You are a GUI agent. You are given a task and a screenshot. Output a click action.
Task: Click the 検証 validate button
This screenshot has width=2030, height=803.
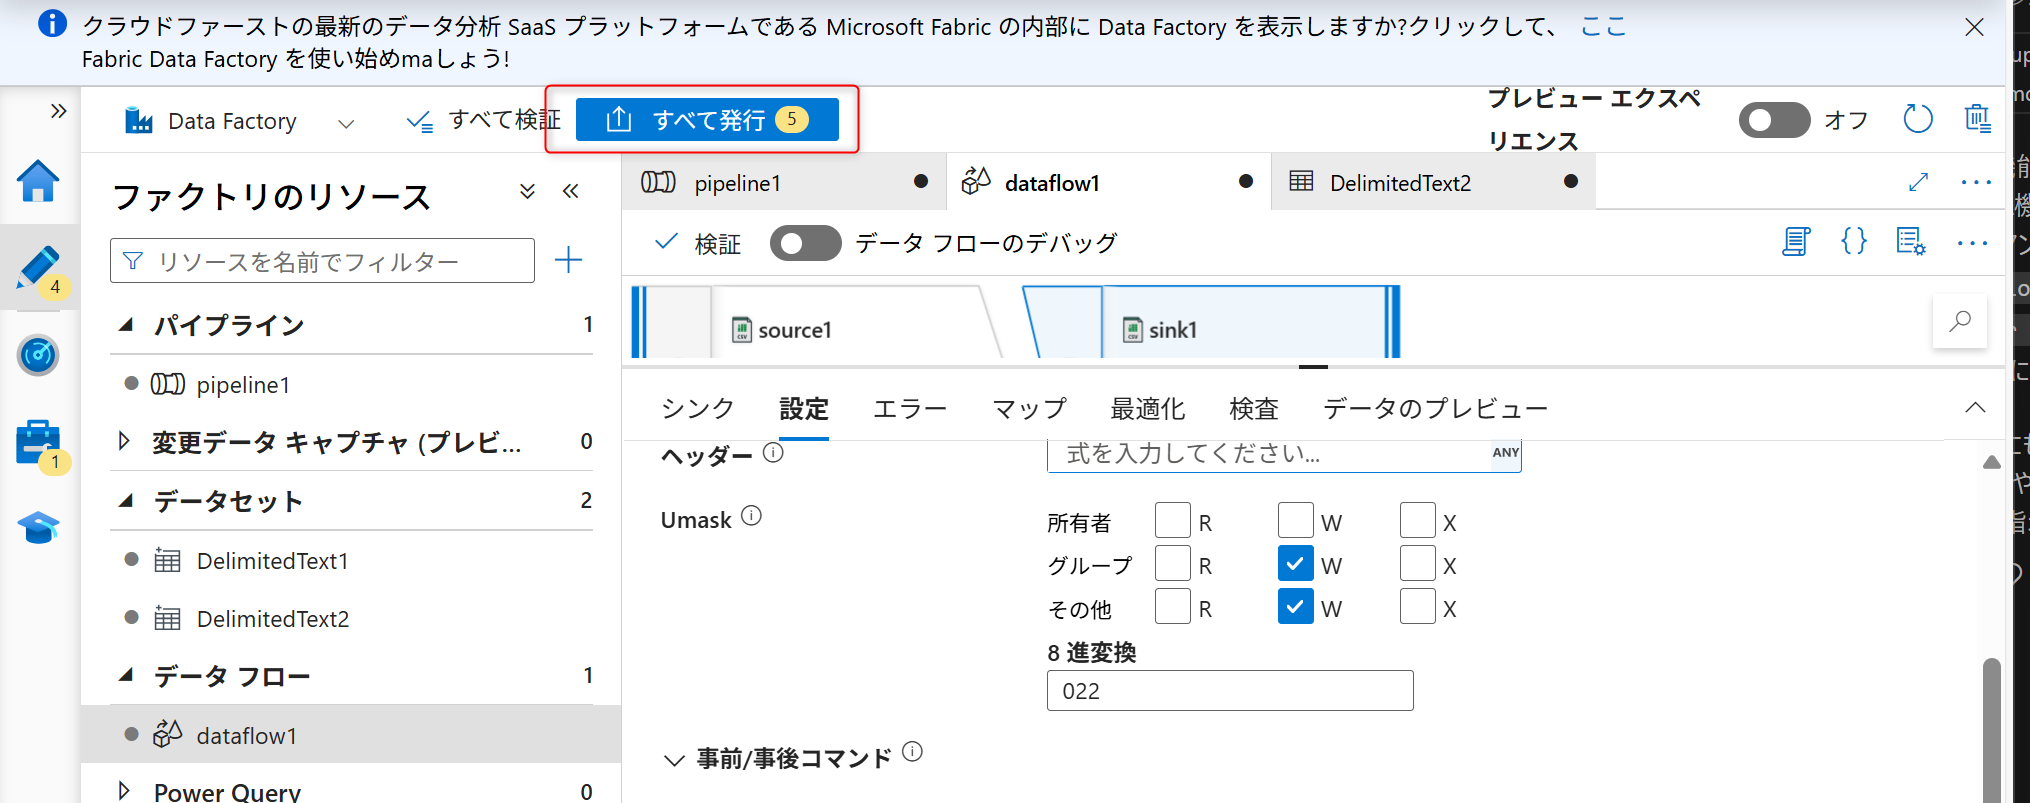tap(698, 243)
